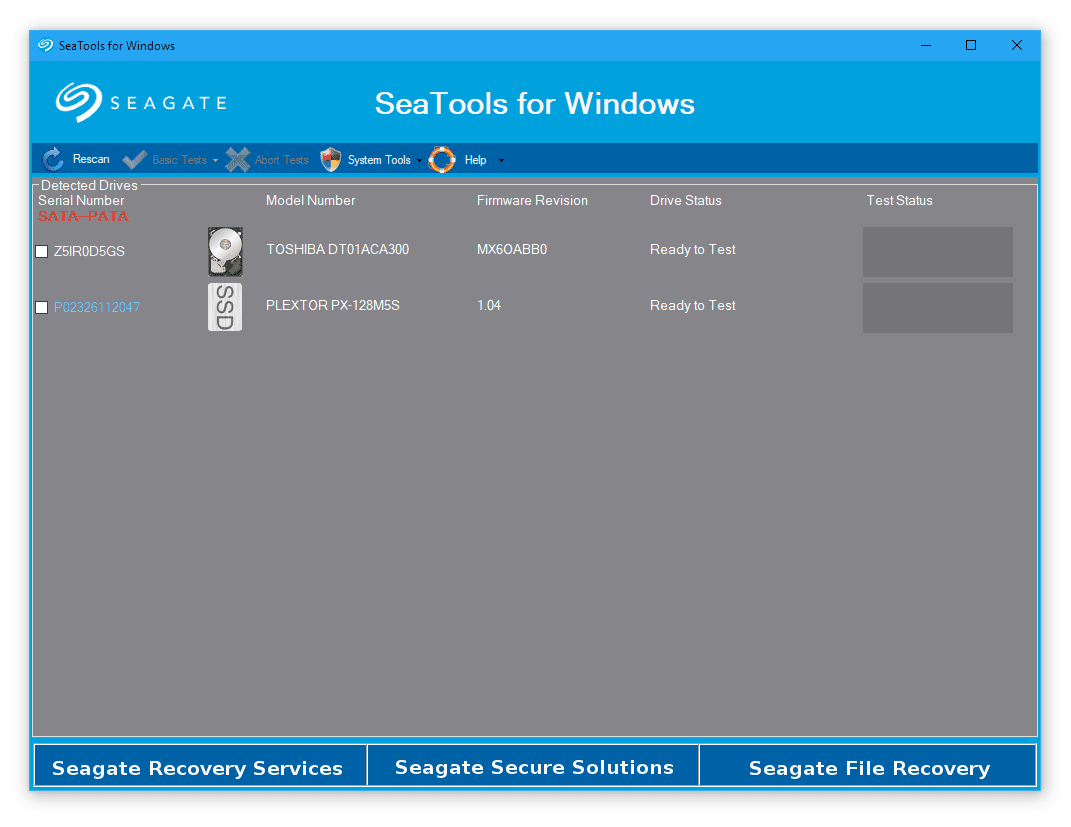Click the Rescan refresh icon
This screenshot has height=827, width=1071.
tap(53, 159)
